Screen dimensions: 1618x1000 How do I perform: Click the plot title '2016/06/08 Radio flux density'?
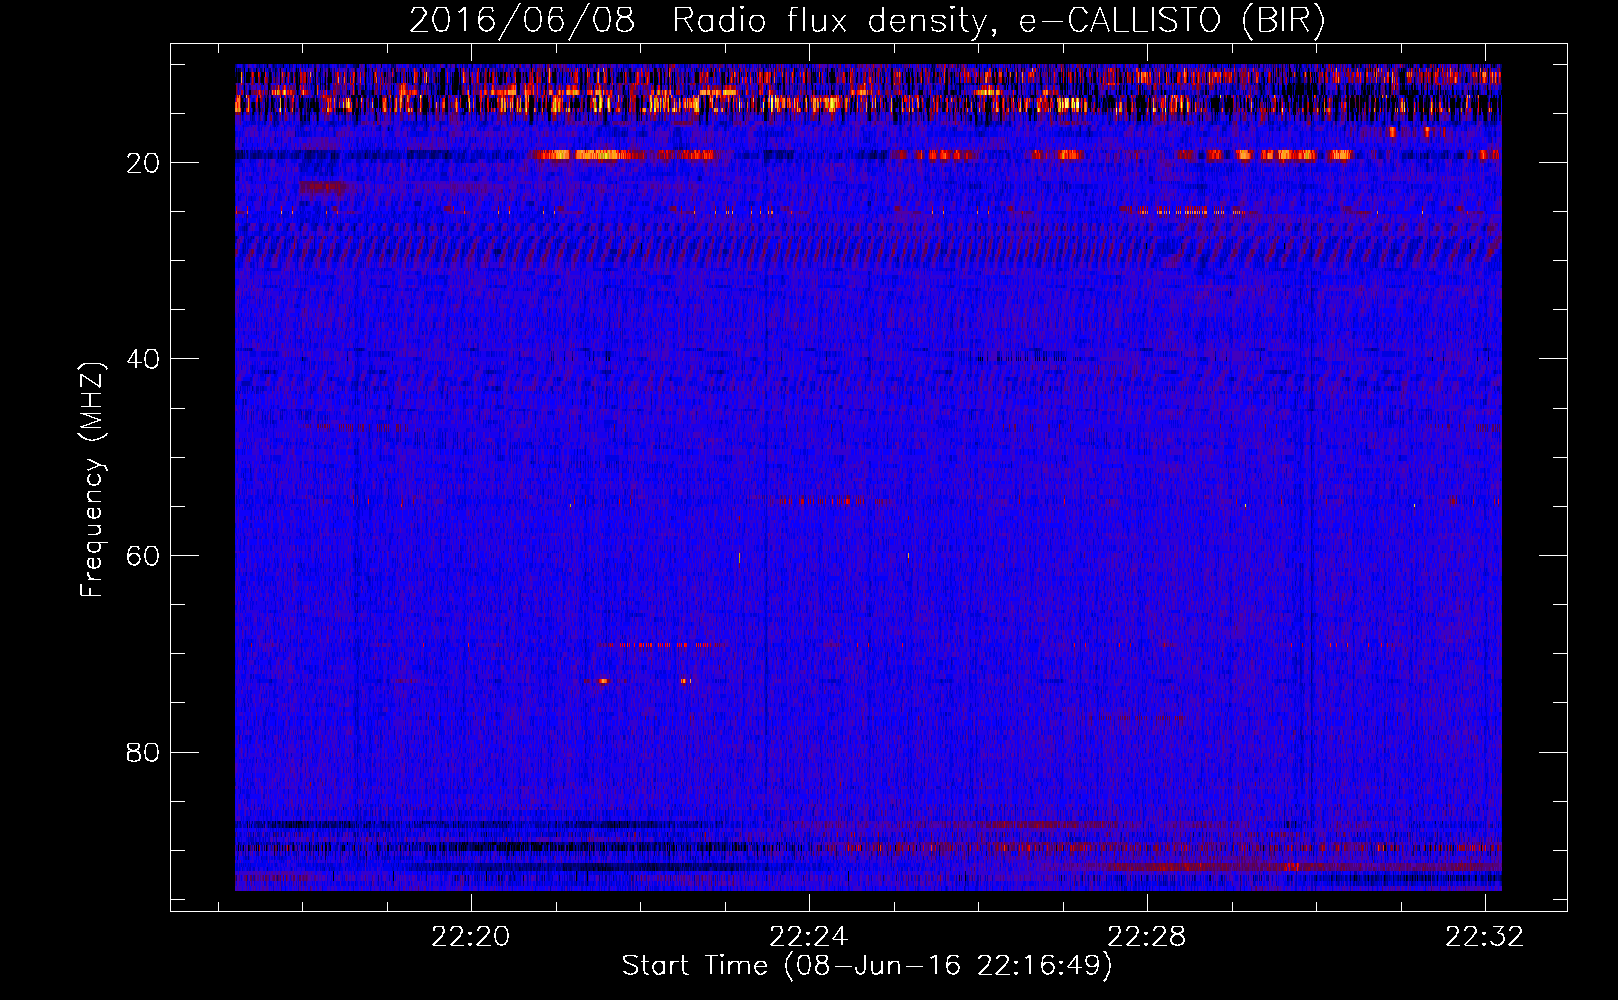click(x=867, y=21)
